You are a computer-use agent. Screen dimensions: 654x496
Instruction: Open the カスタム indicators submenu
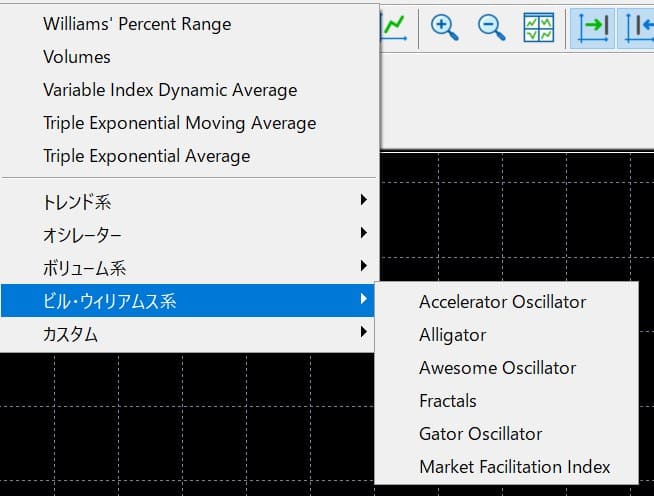pos(189,334)
